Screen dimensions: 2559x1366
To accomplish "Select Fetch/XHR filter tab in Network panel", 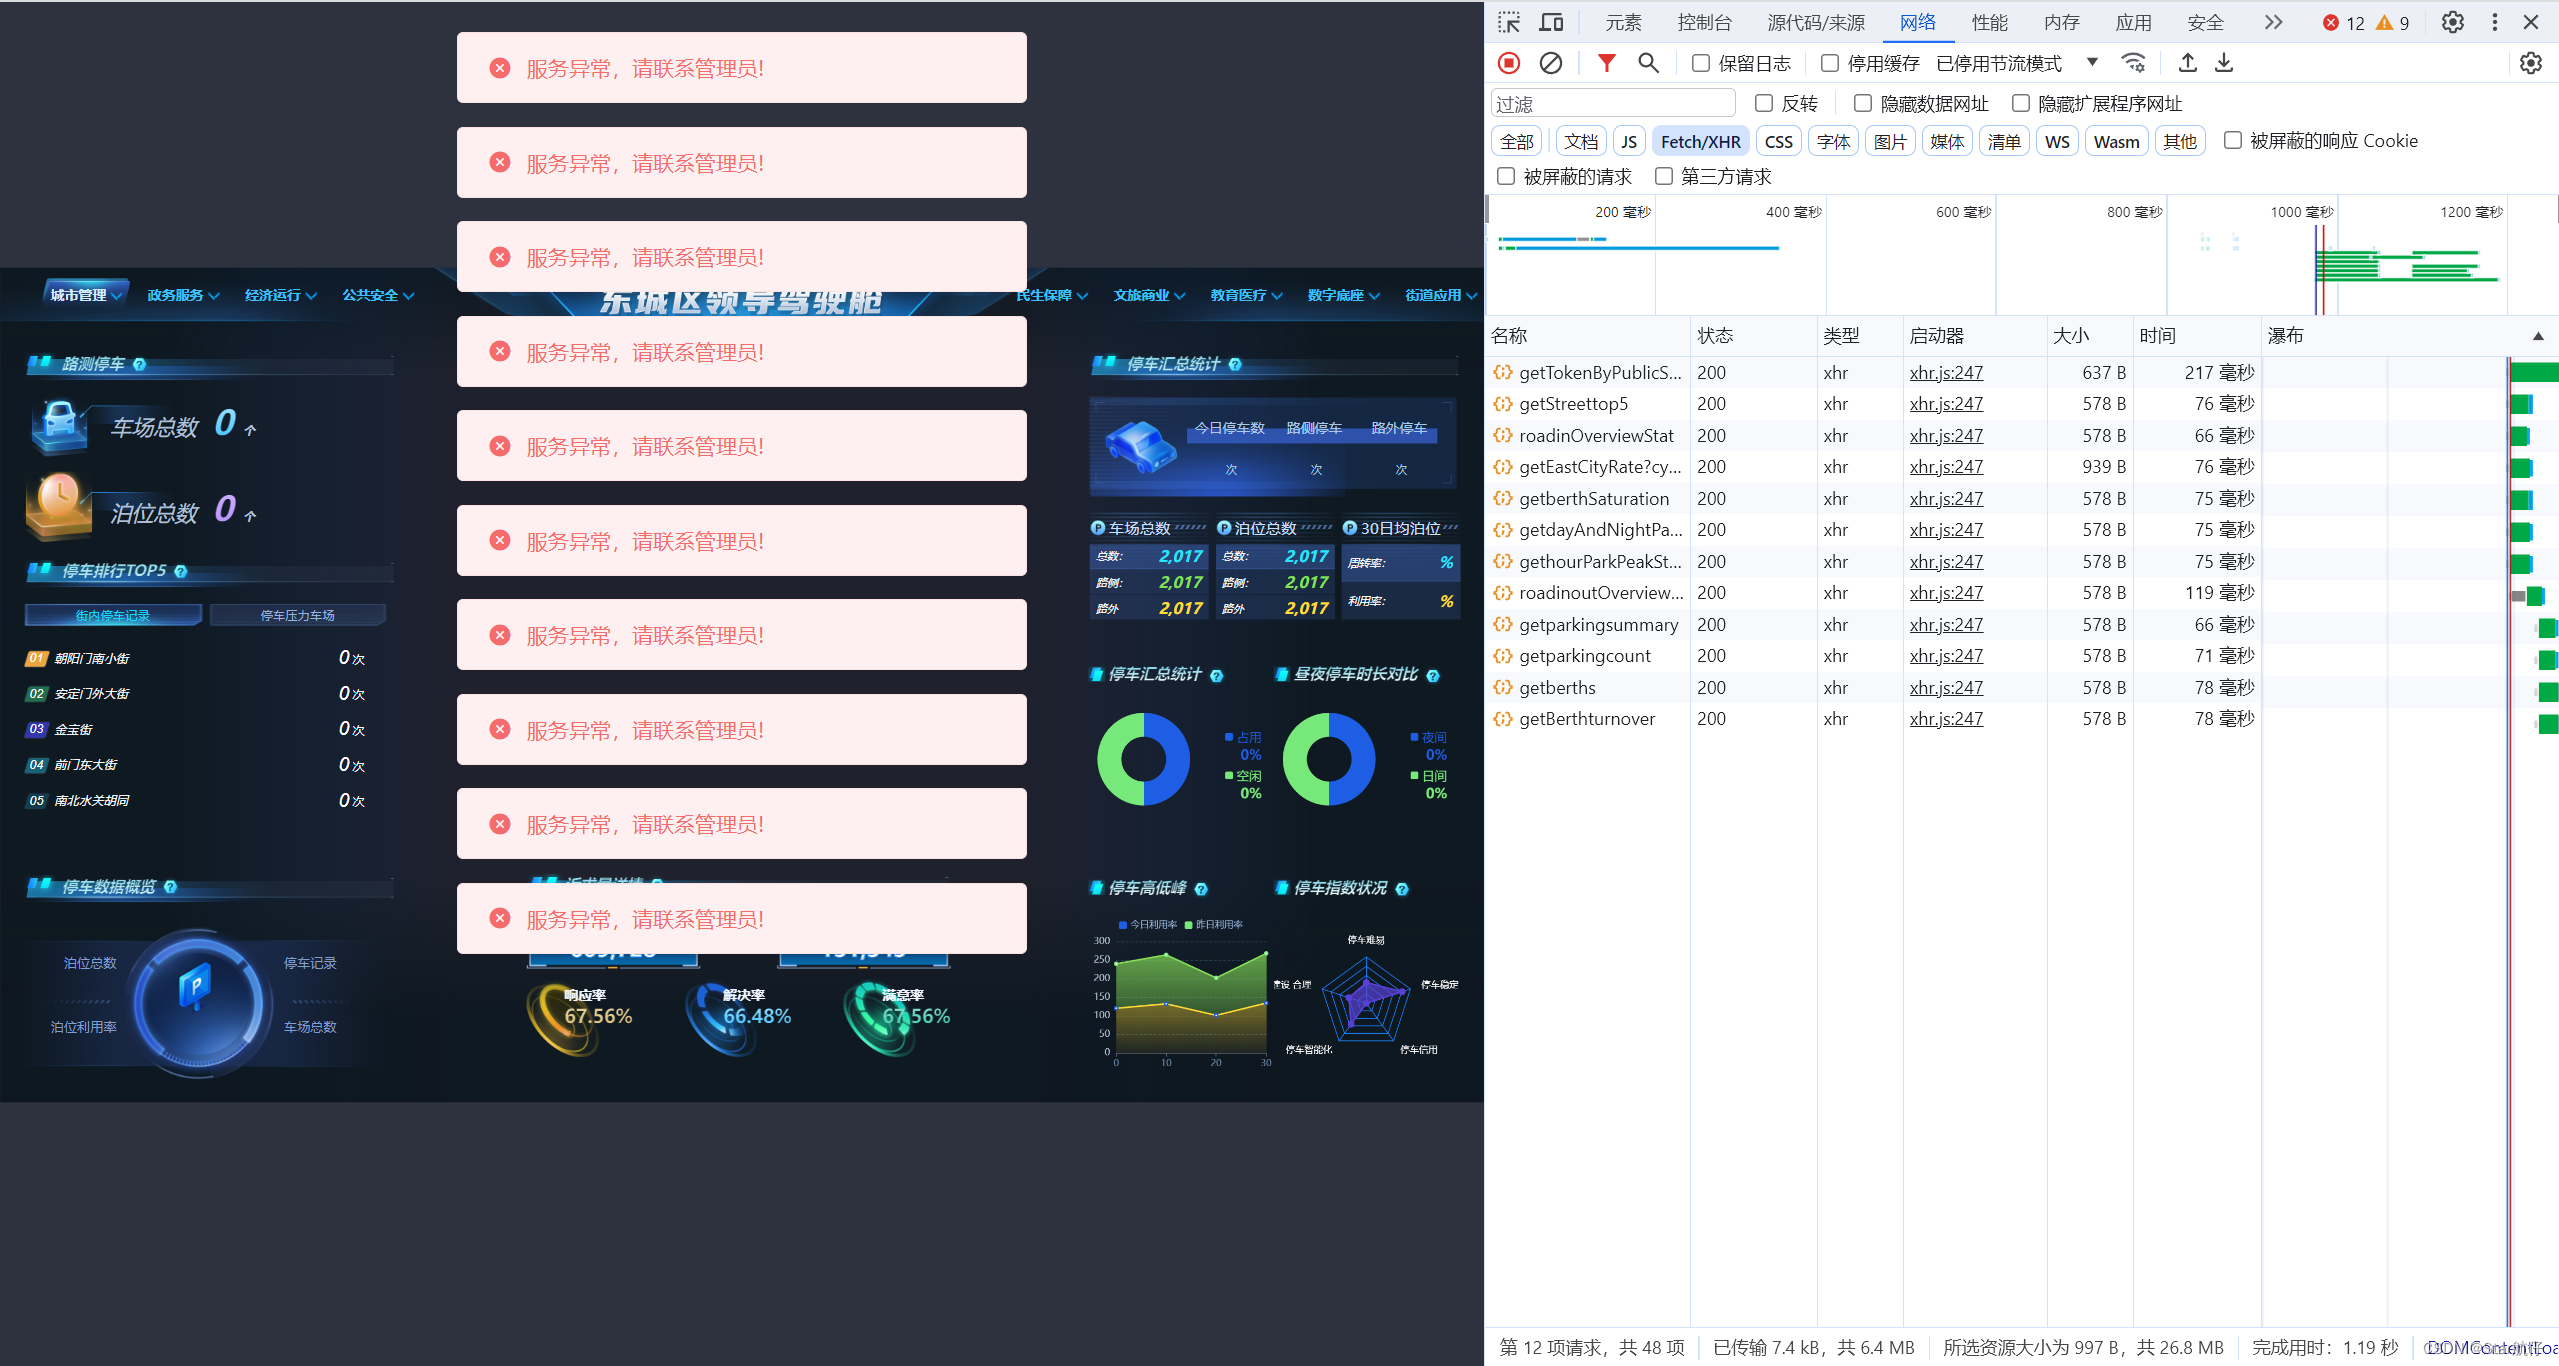I will click(x=1698, y=142).
